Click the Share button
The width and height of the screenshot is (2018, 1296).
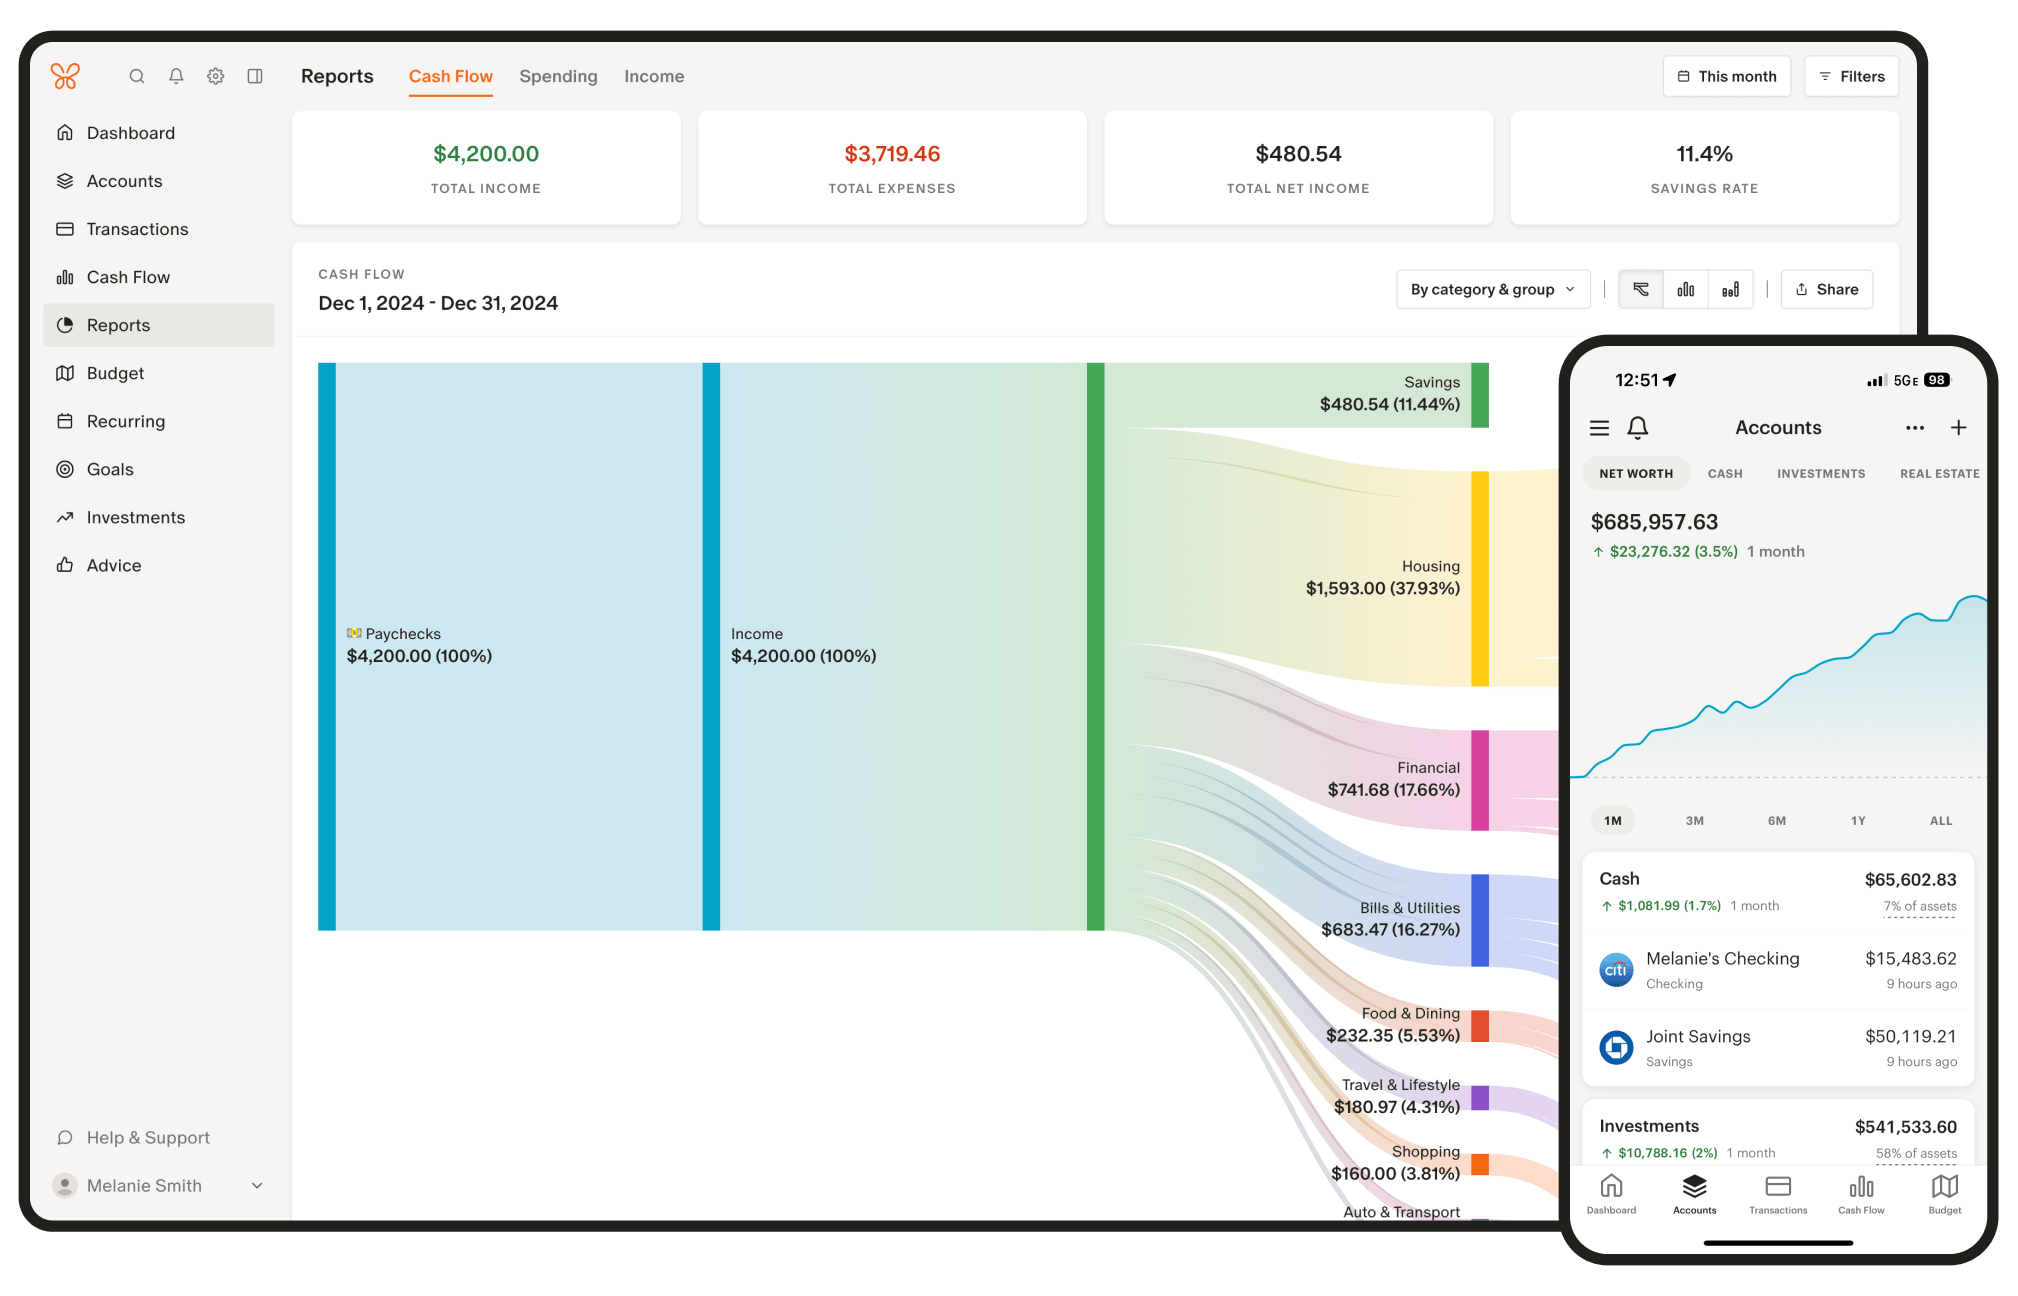[x=1826, y=289]
